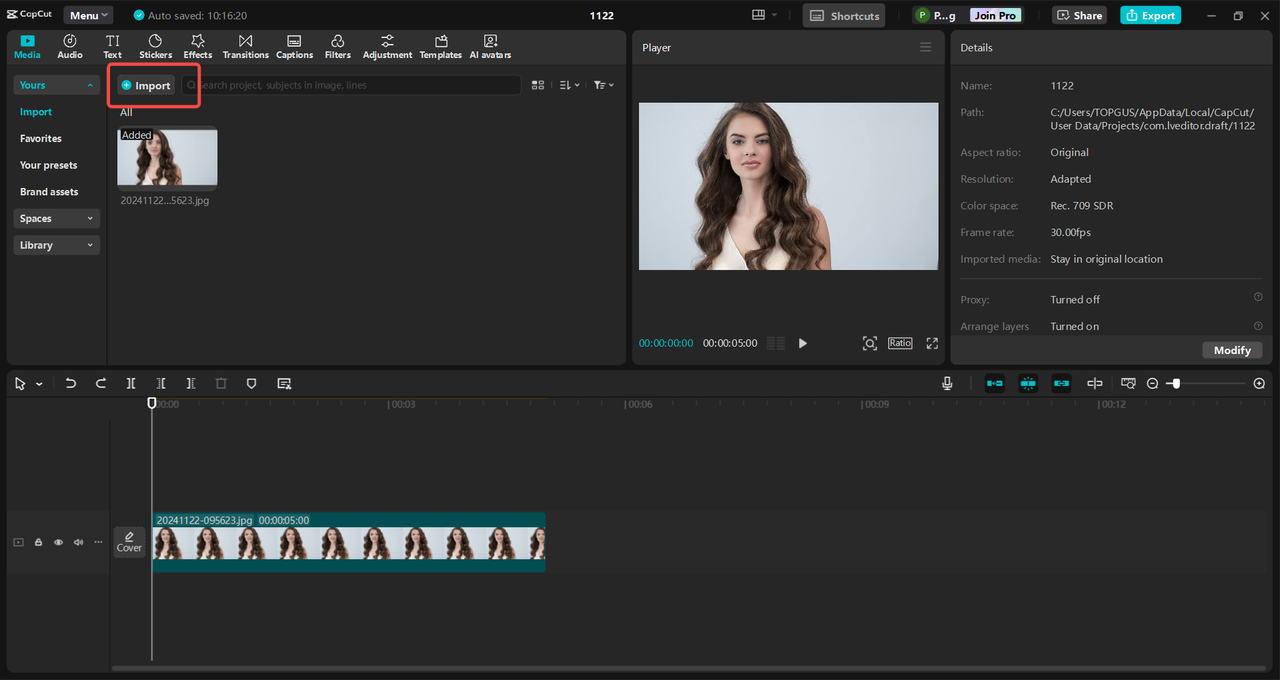This screenshot has height=680, width=1280.
Task: Open the Adjustment panel
Action: pos(387,47)
